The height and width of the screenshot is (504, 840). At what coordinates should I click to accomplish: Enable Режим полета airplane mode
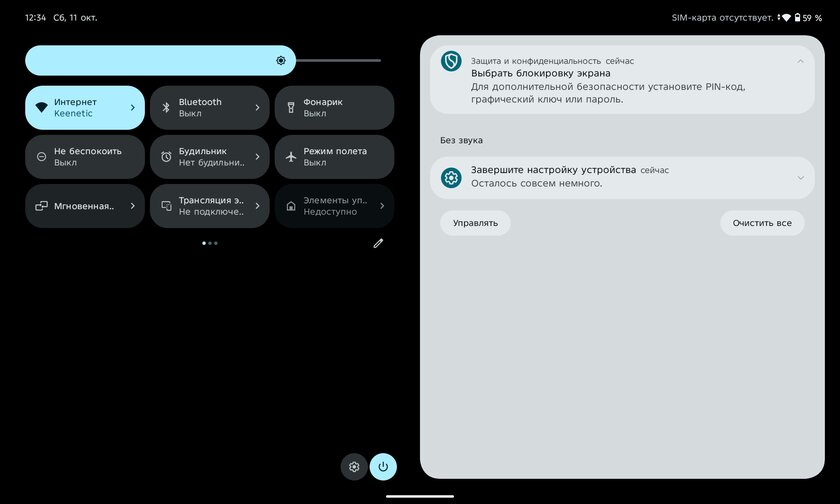pyautogui.click(x=334, y=157)
